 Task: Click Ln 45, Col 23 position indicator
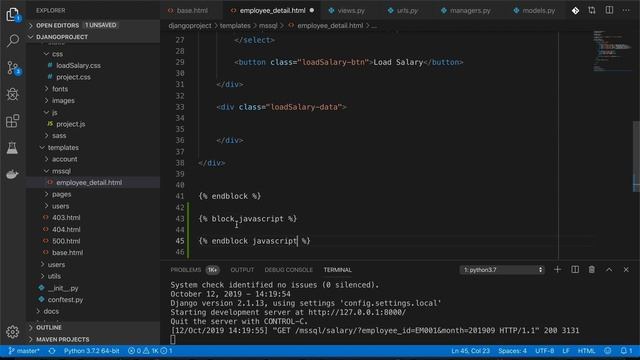point(470,351)
